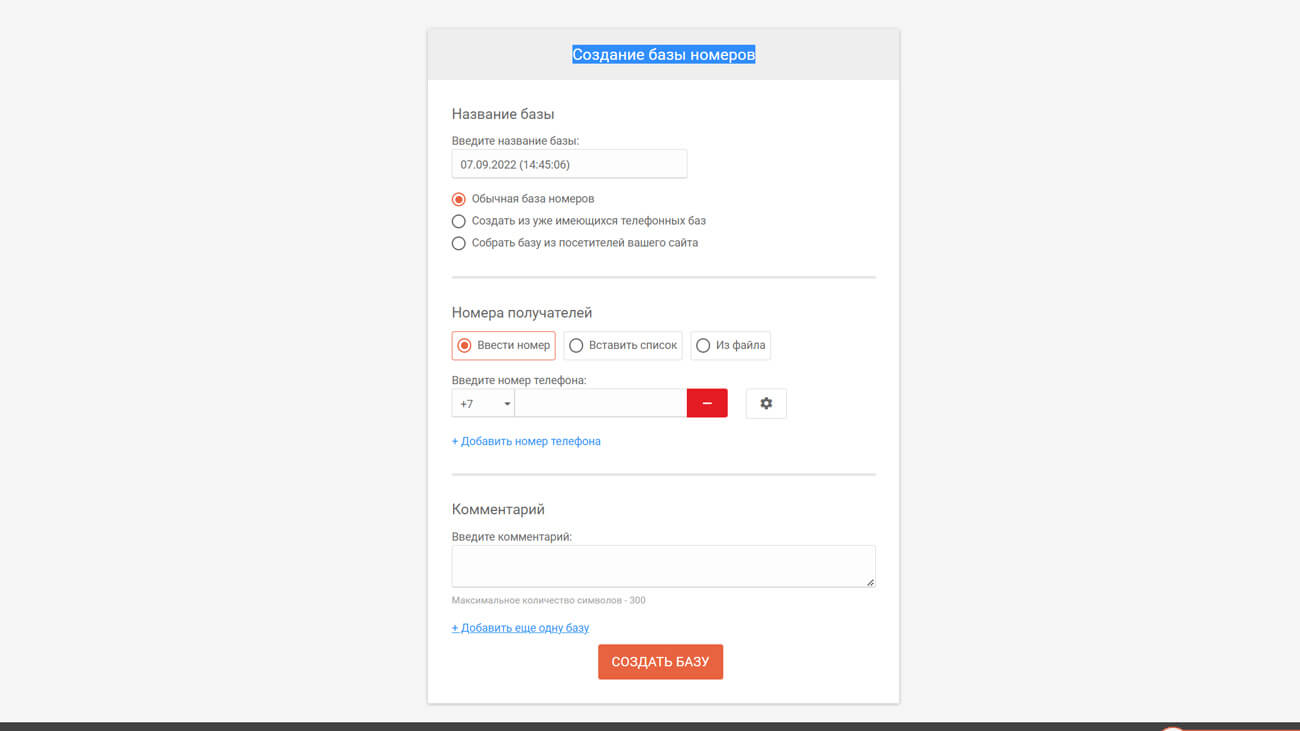
Task: Click the phone number input field
Action: click(600, 403)
